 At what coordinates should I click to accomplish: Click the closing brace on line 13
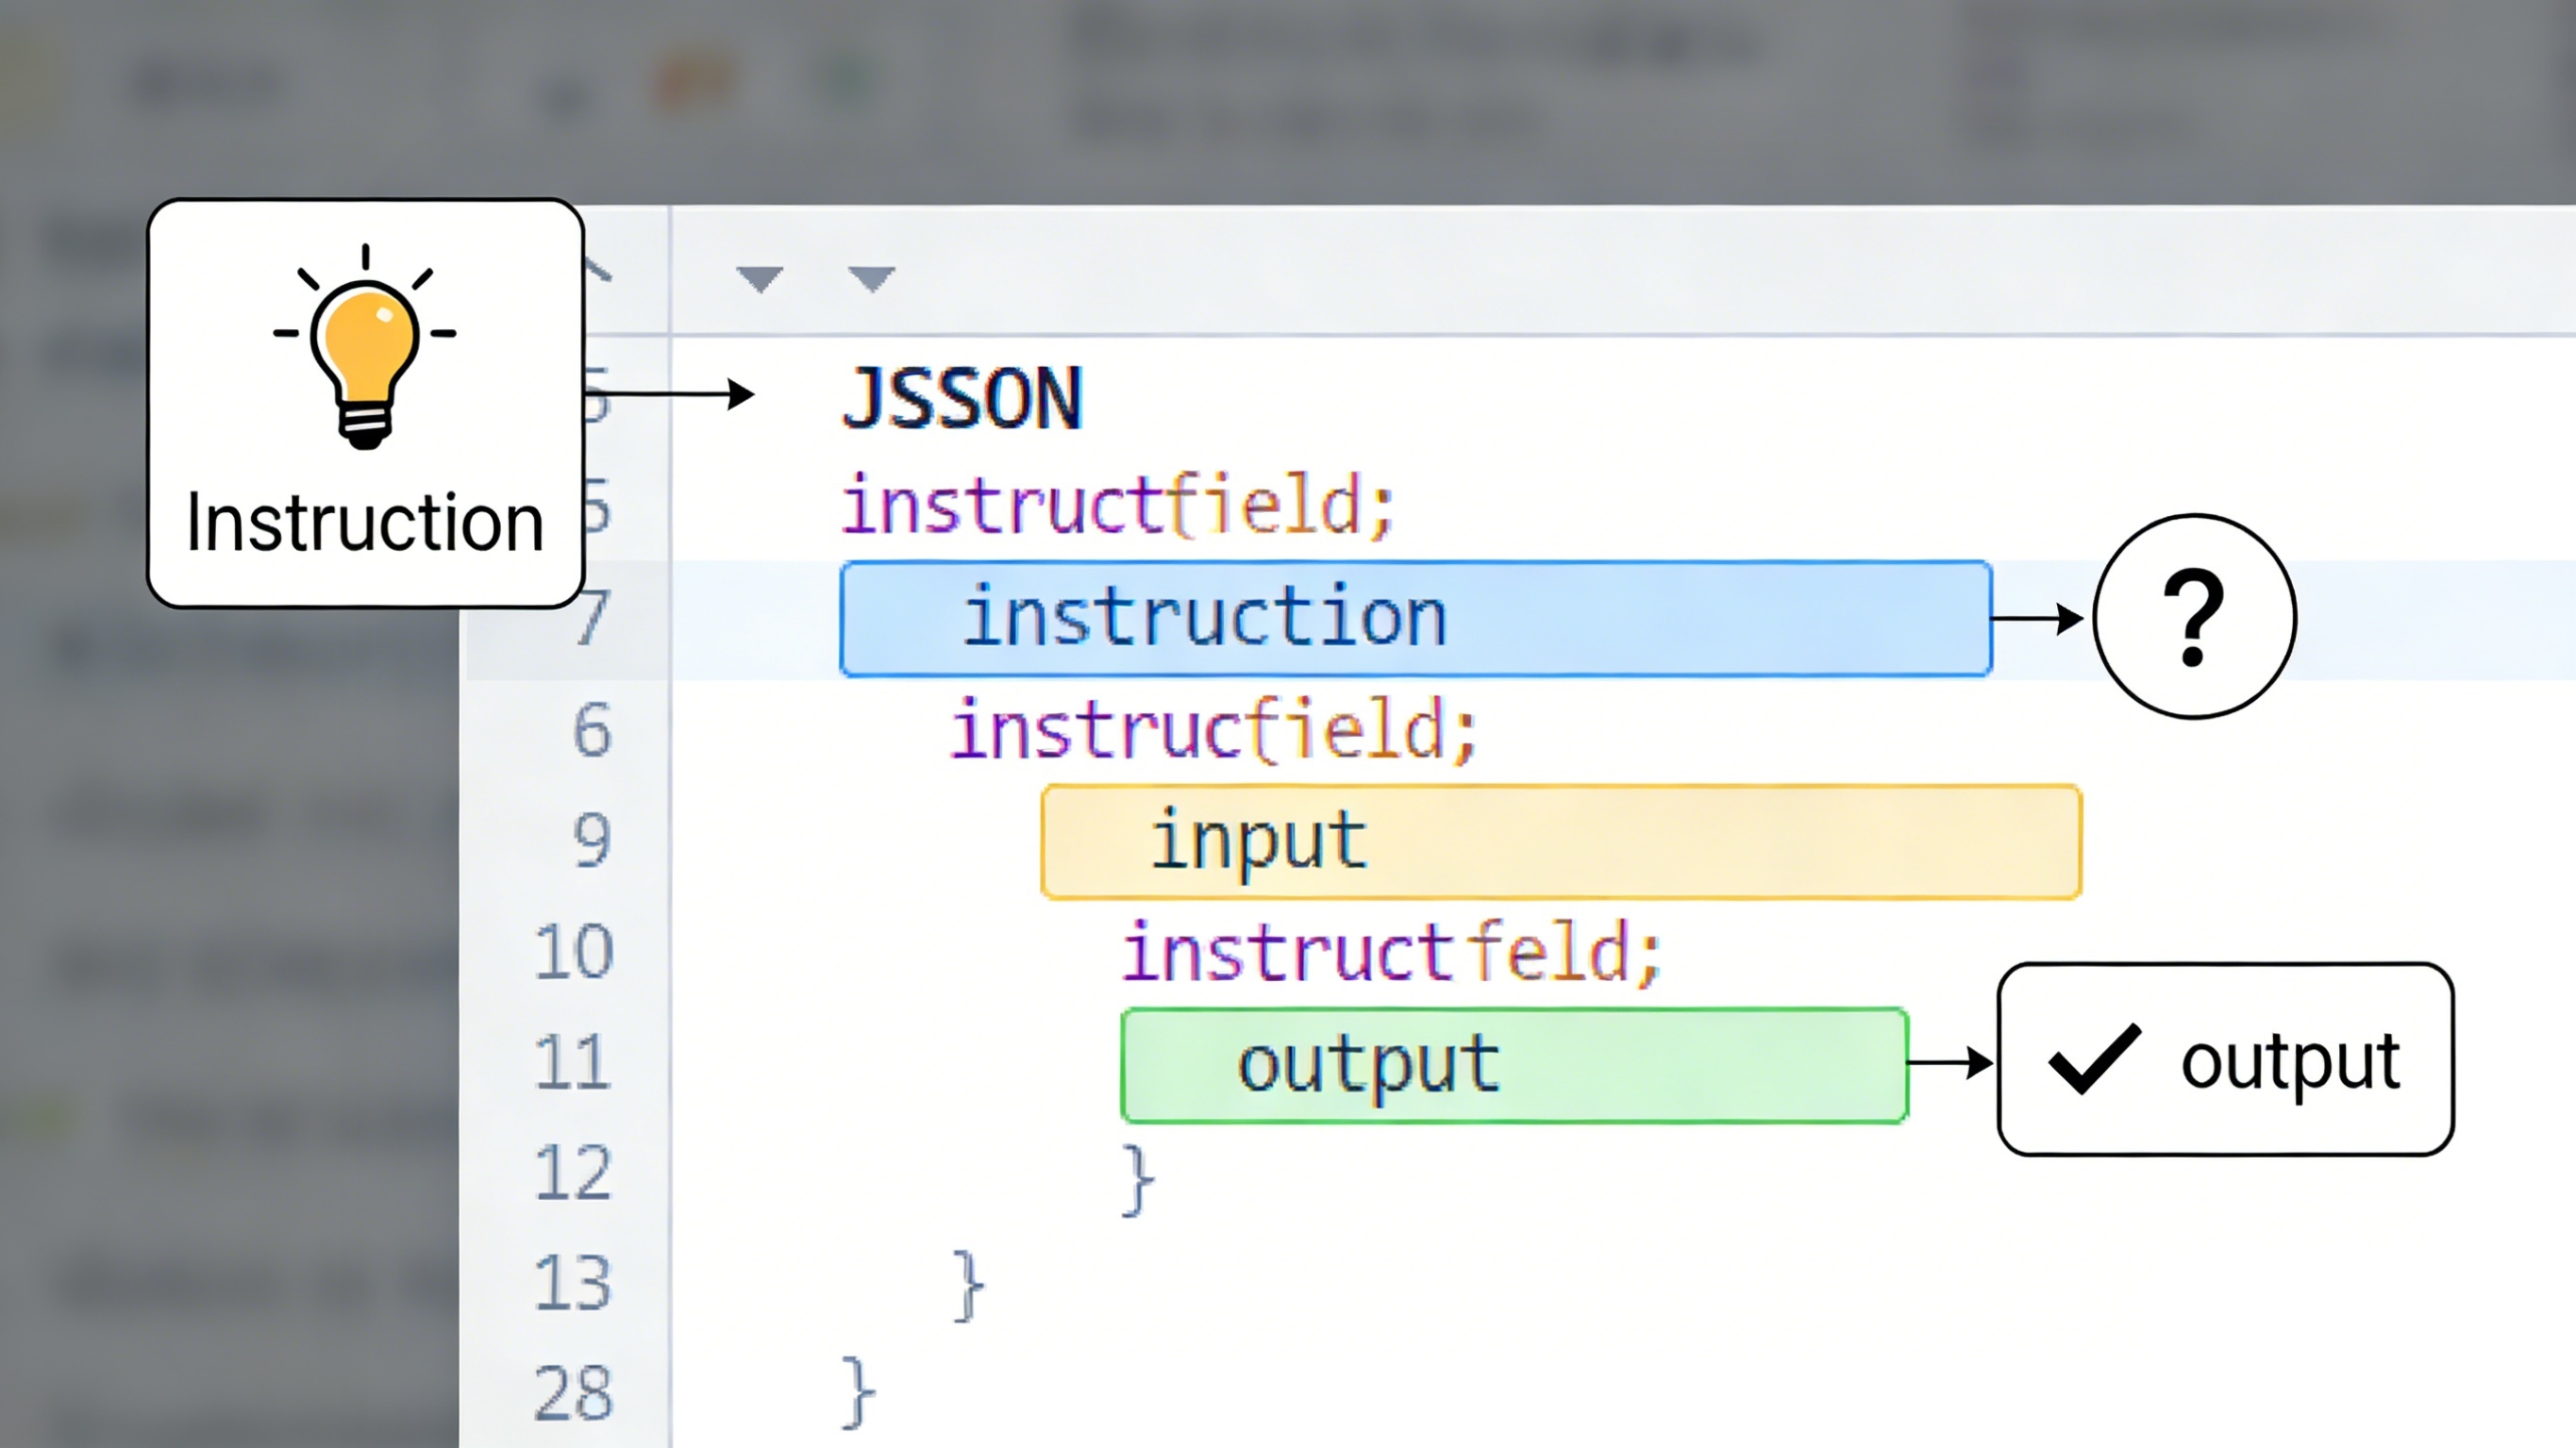pyautogui.click(x=968, y=1285)
